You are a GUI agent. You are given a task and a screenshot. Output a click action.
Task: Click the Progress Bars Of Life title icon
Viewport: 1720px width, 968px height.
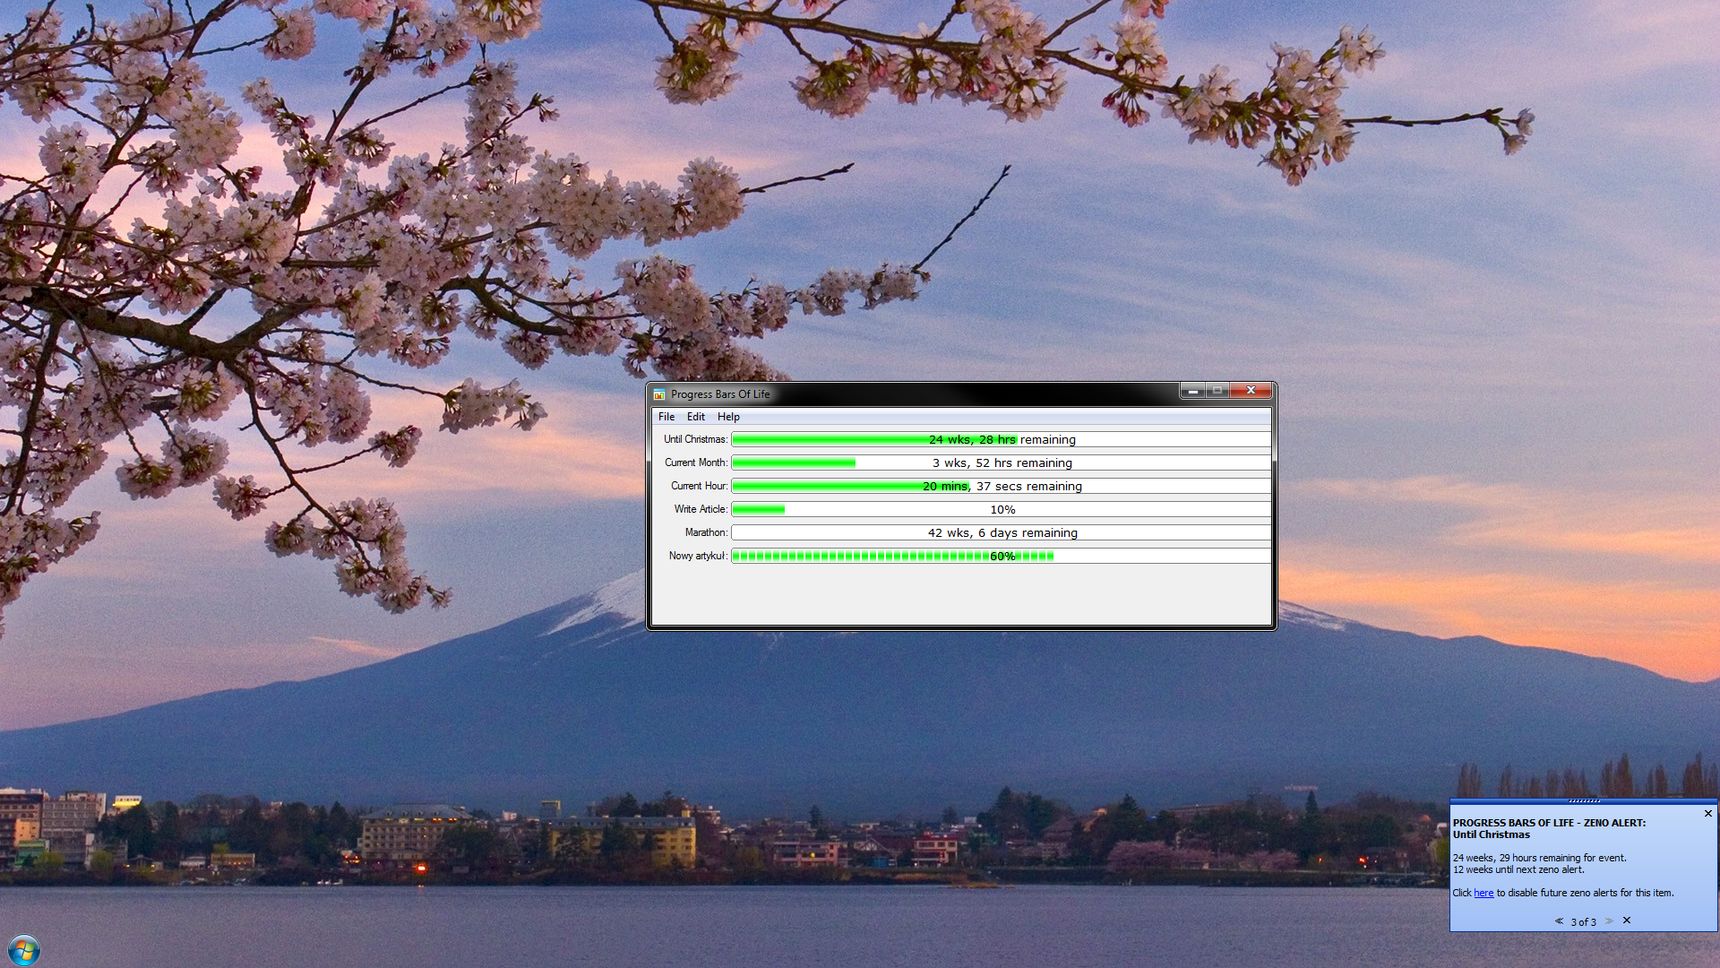pos(659,394)
